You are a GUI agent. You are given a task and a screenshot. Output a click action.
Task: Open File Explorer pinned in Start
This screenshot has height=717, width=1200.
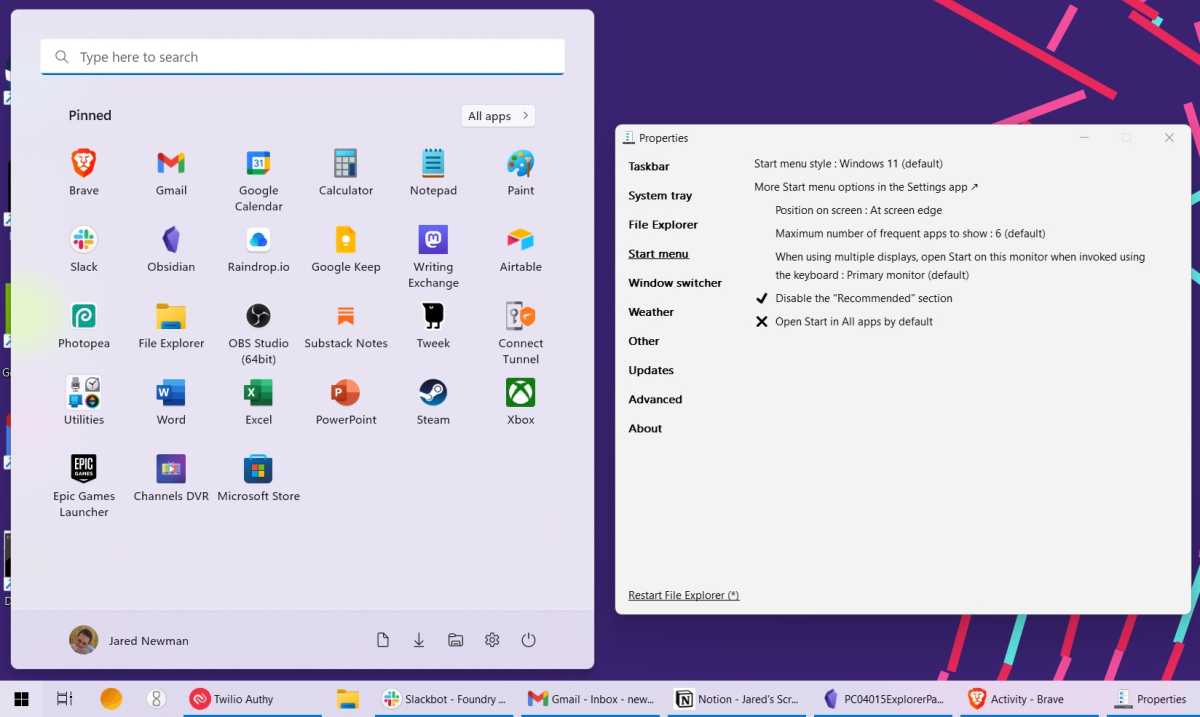click(171, 325)
